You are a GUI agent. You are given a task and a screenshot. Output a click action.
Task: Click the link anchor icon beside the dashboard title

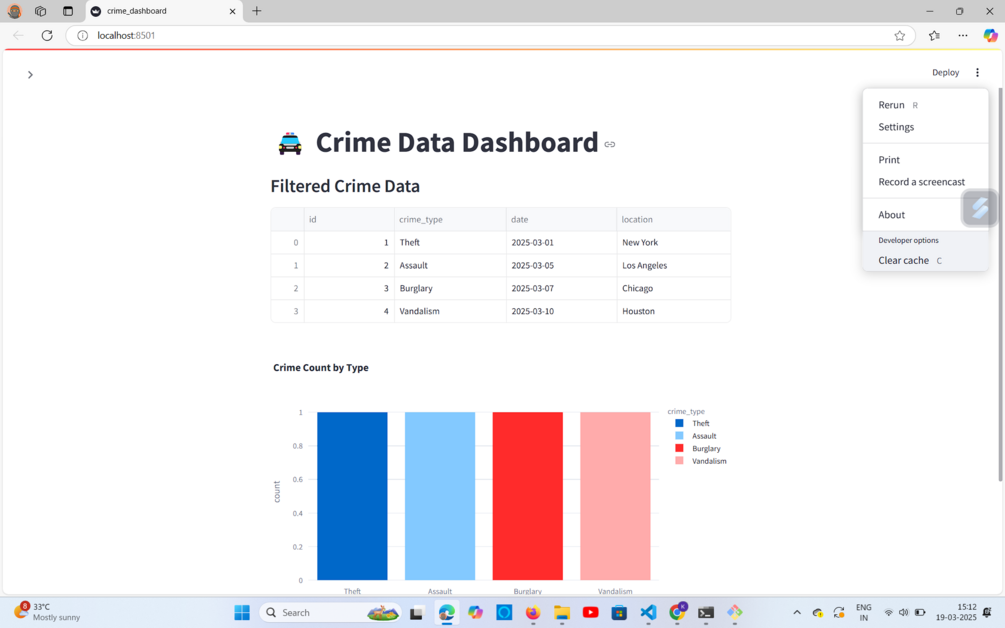click(610, 144)
